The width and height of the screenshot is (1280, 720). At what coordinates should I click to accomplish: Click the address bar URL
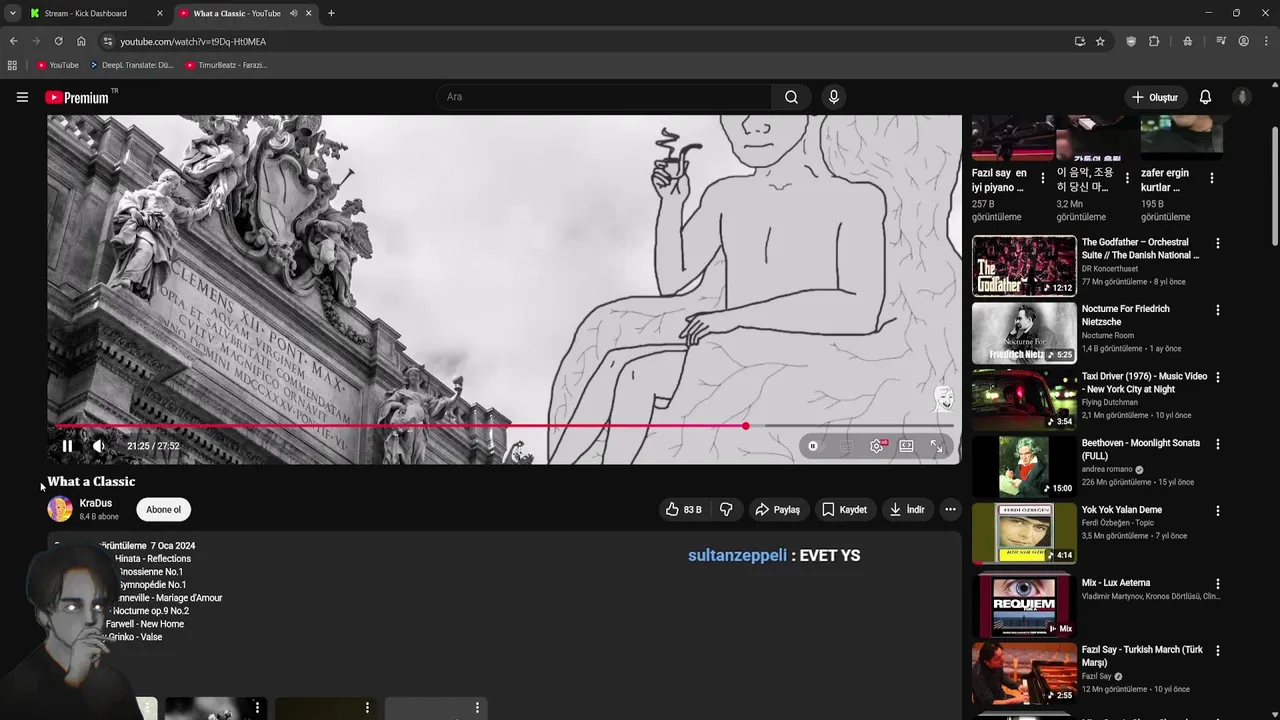tap(193, 42)
